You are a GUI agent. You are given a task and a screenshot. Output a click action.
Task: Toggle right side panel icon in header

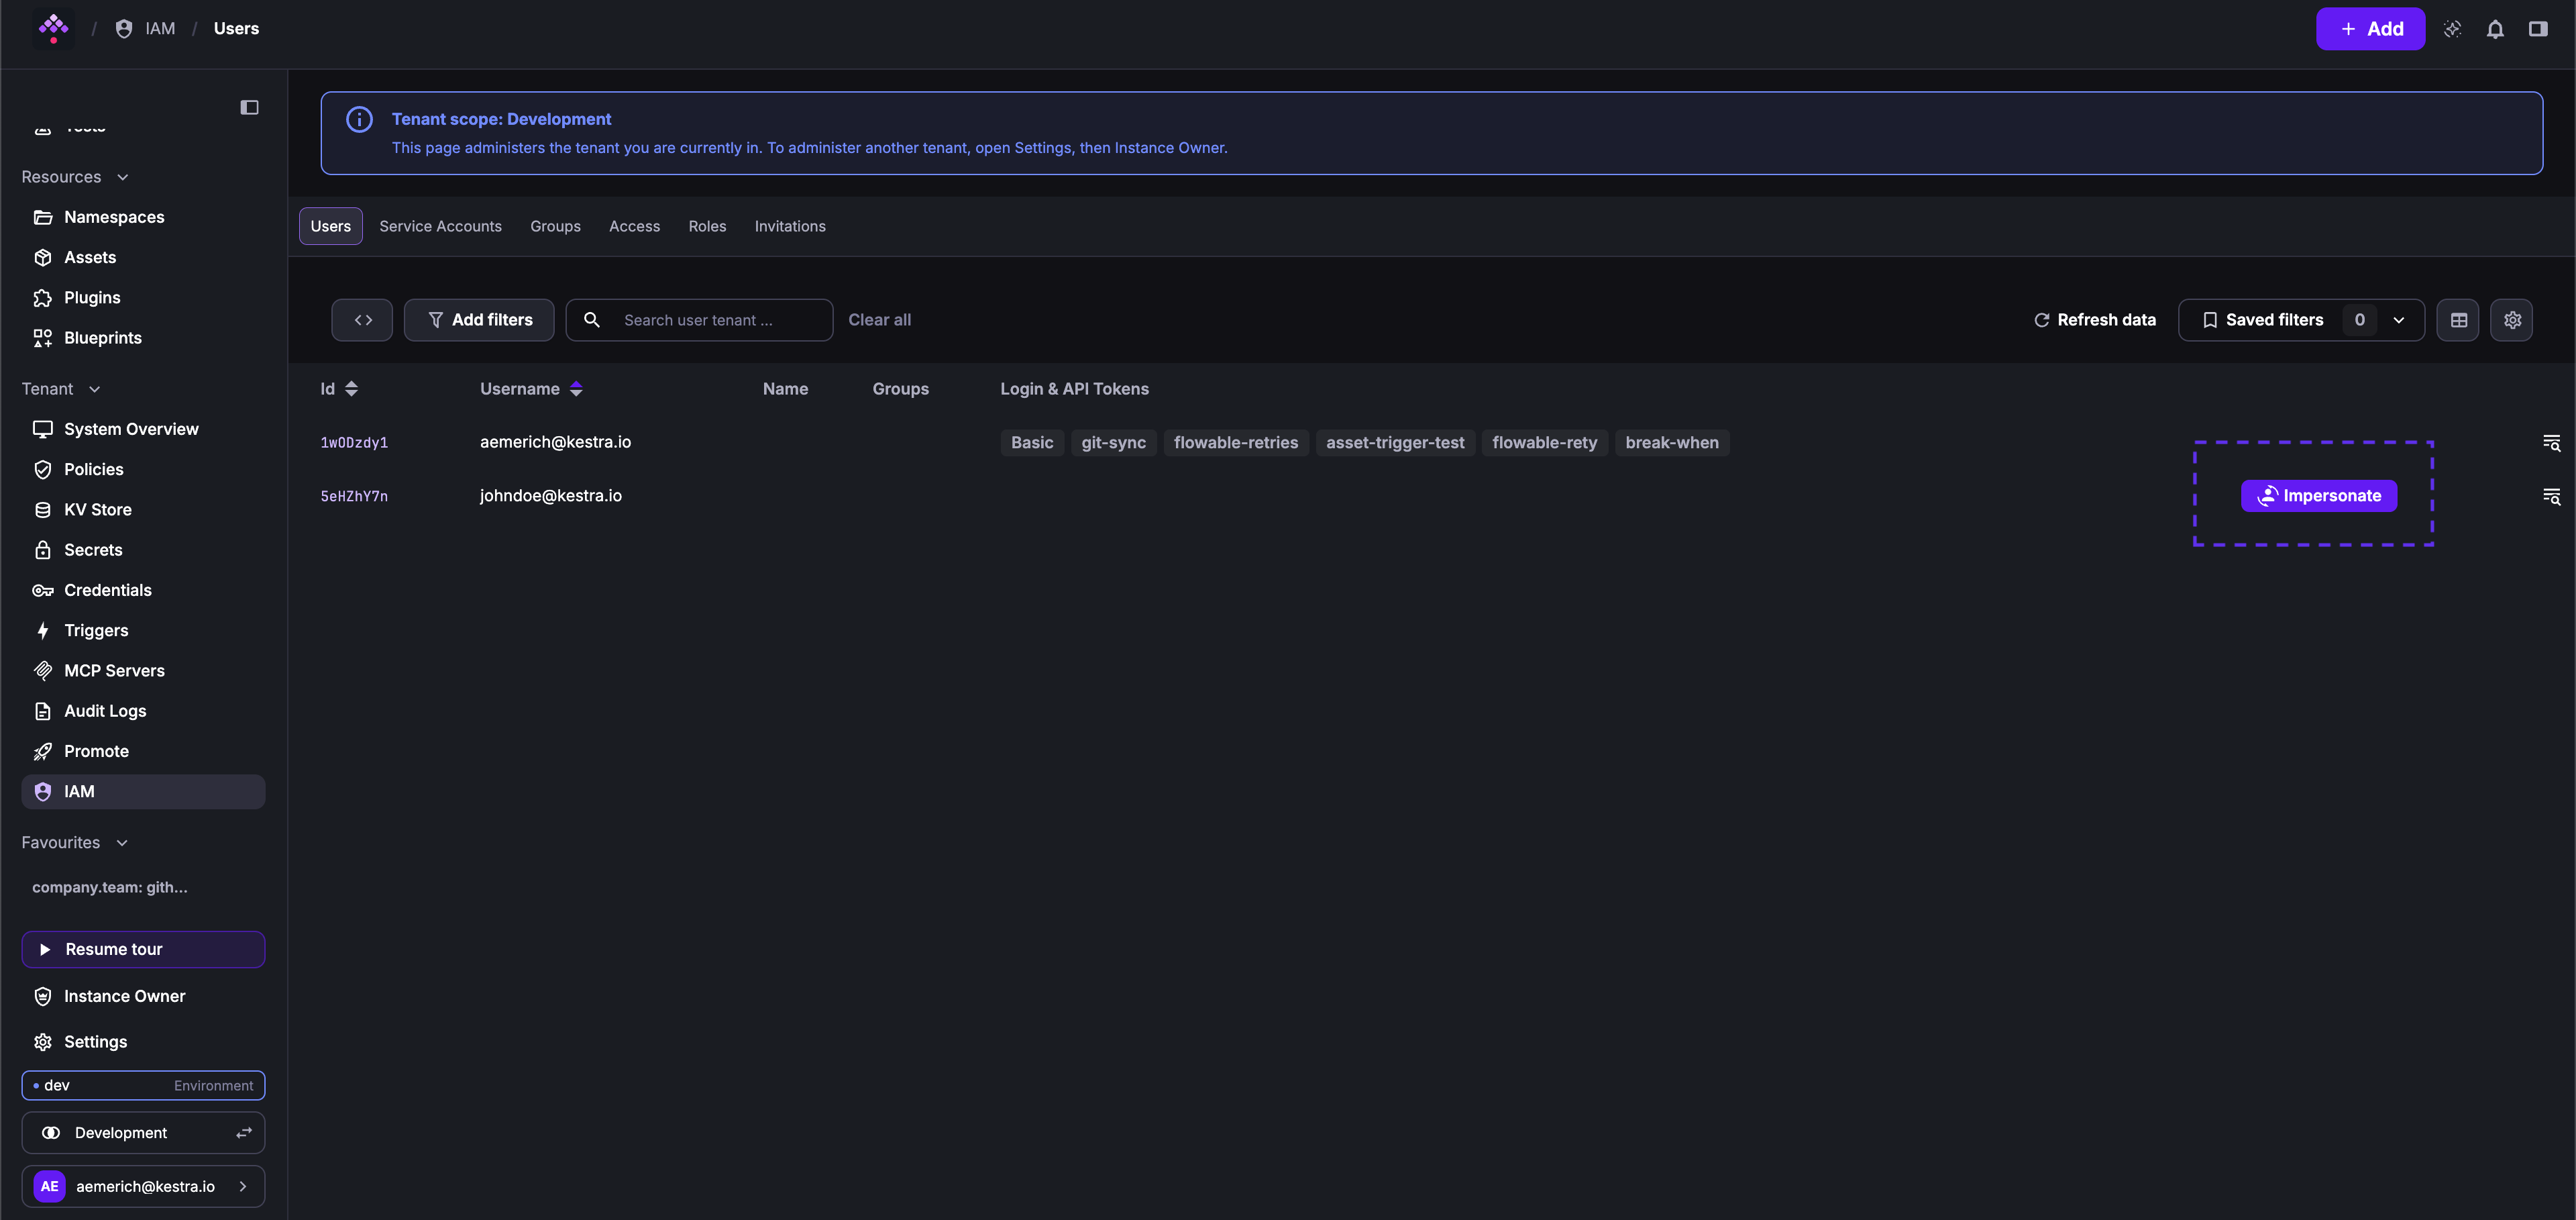[x=2538, y=29]
